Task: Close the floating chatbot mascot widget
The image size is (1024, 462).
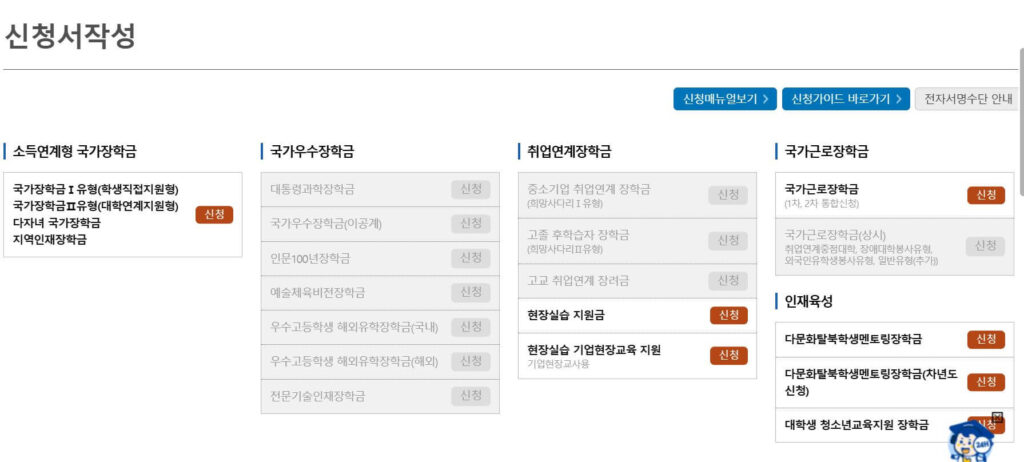Action: point(997,418)
